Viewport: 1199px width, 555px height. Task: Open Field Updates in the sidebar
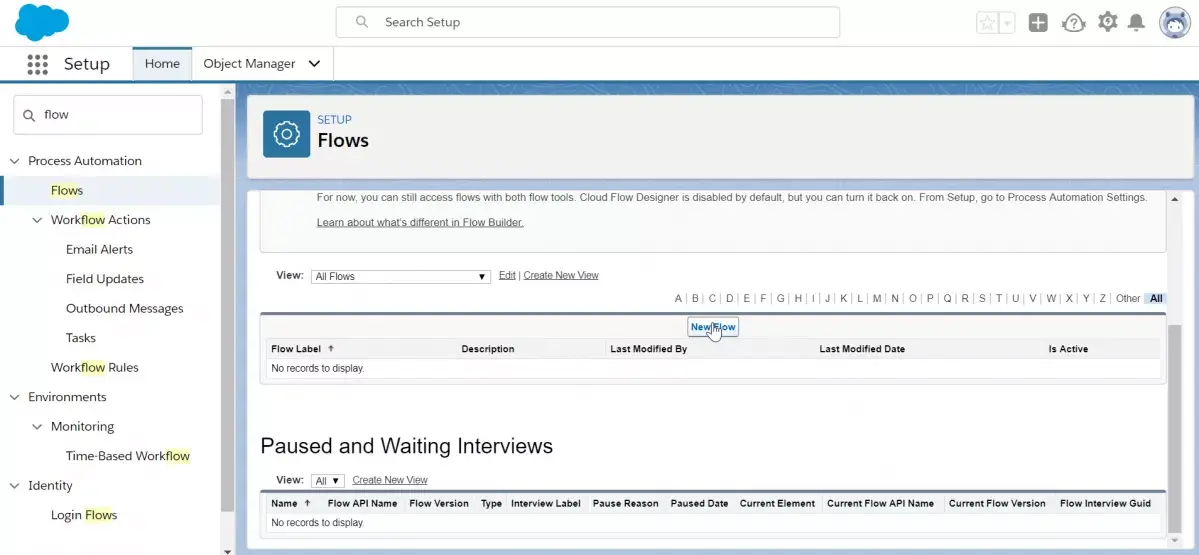105,279
